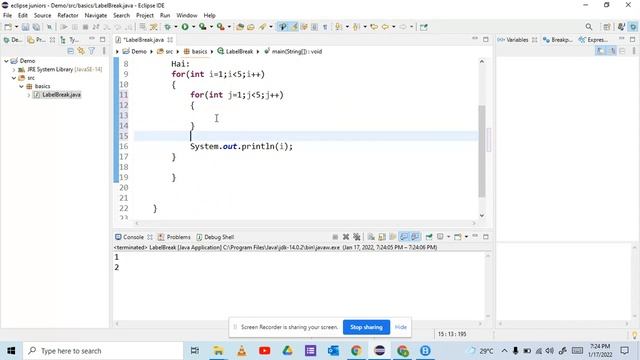Click the Save All toolbar icon
Screen dimensions: 640x360
coord(36,27)
